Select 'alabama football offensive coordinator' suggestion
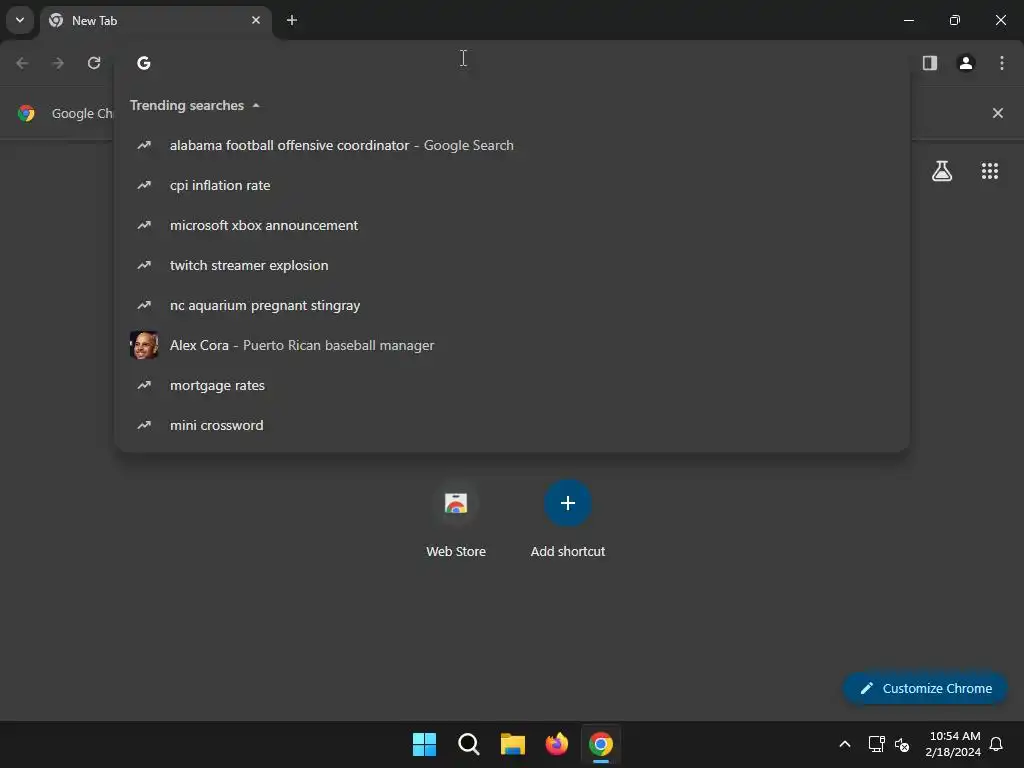 click(512, 145)
